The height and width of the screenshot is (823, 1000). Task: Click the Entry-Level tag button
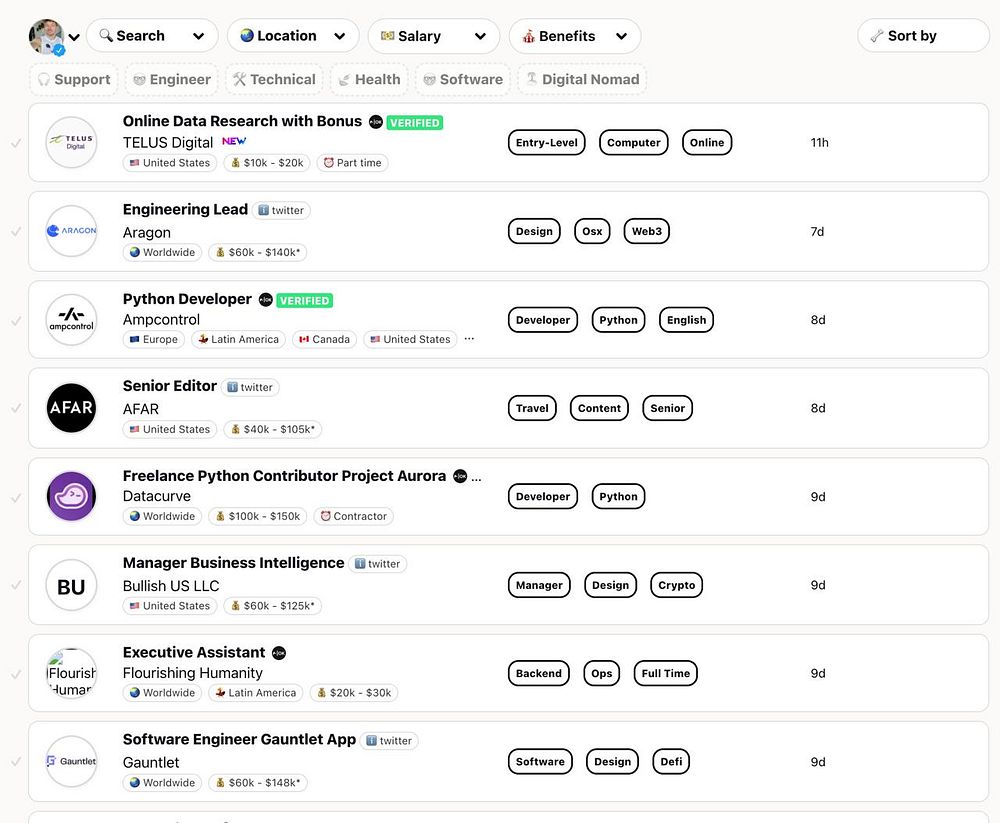coord(547,142)
